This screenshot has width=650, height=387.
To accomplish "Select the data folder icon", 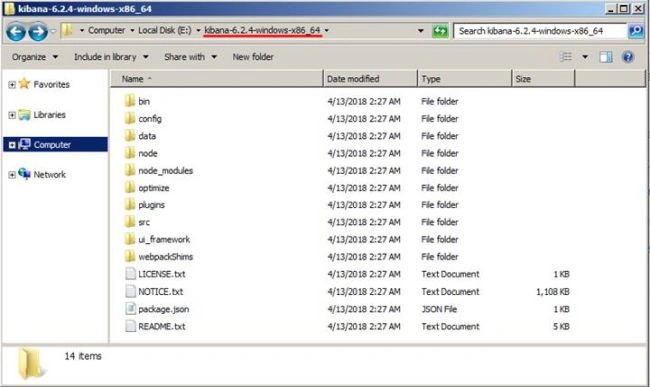I will coord(130,135).
